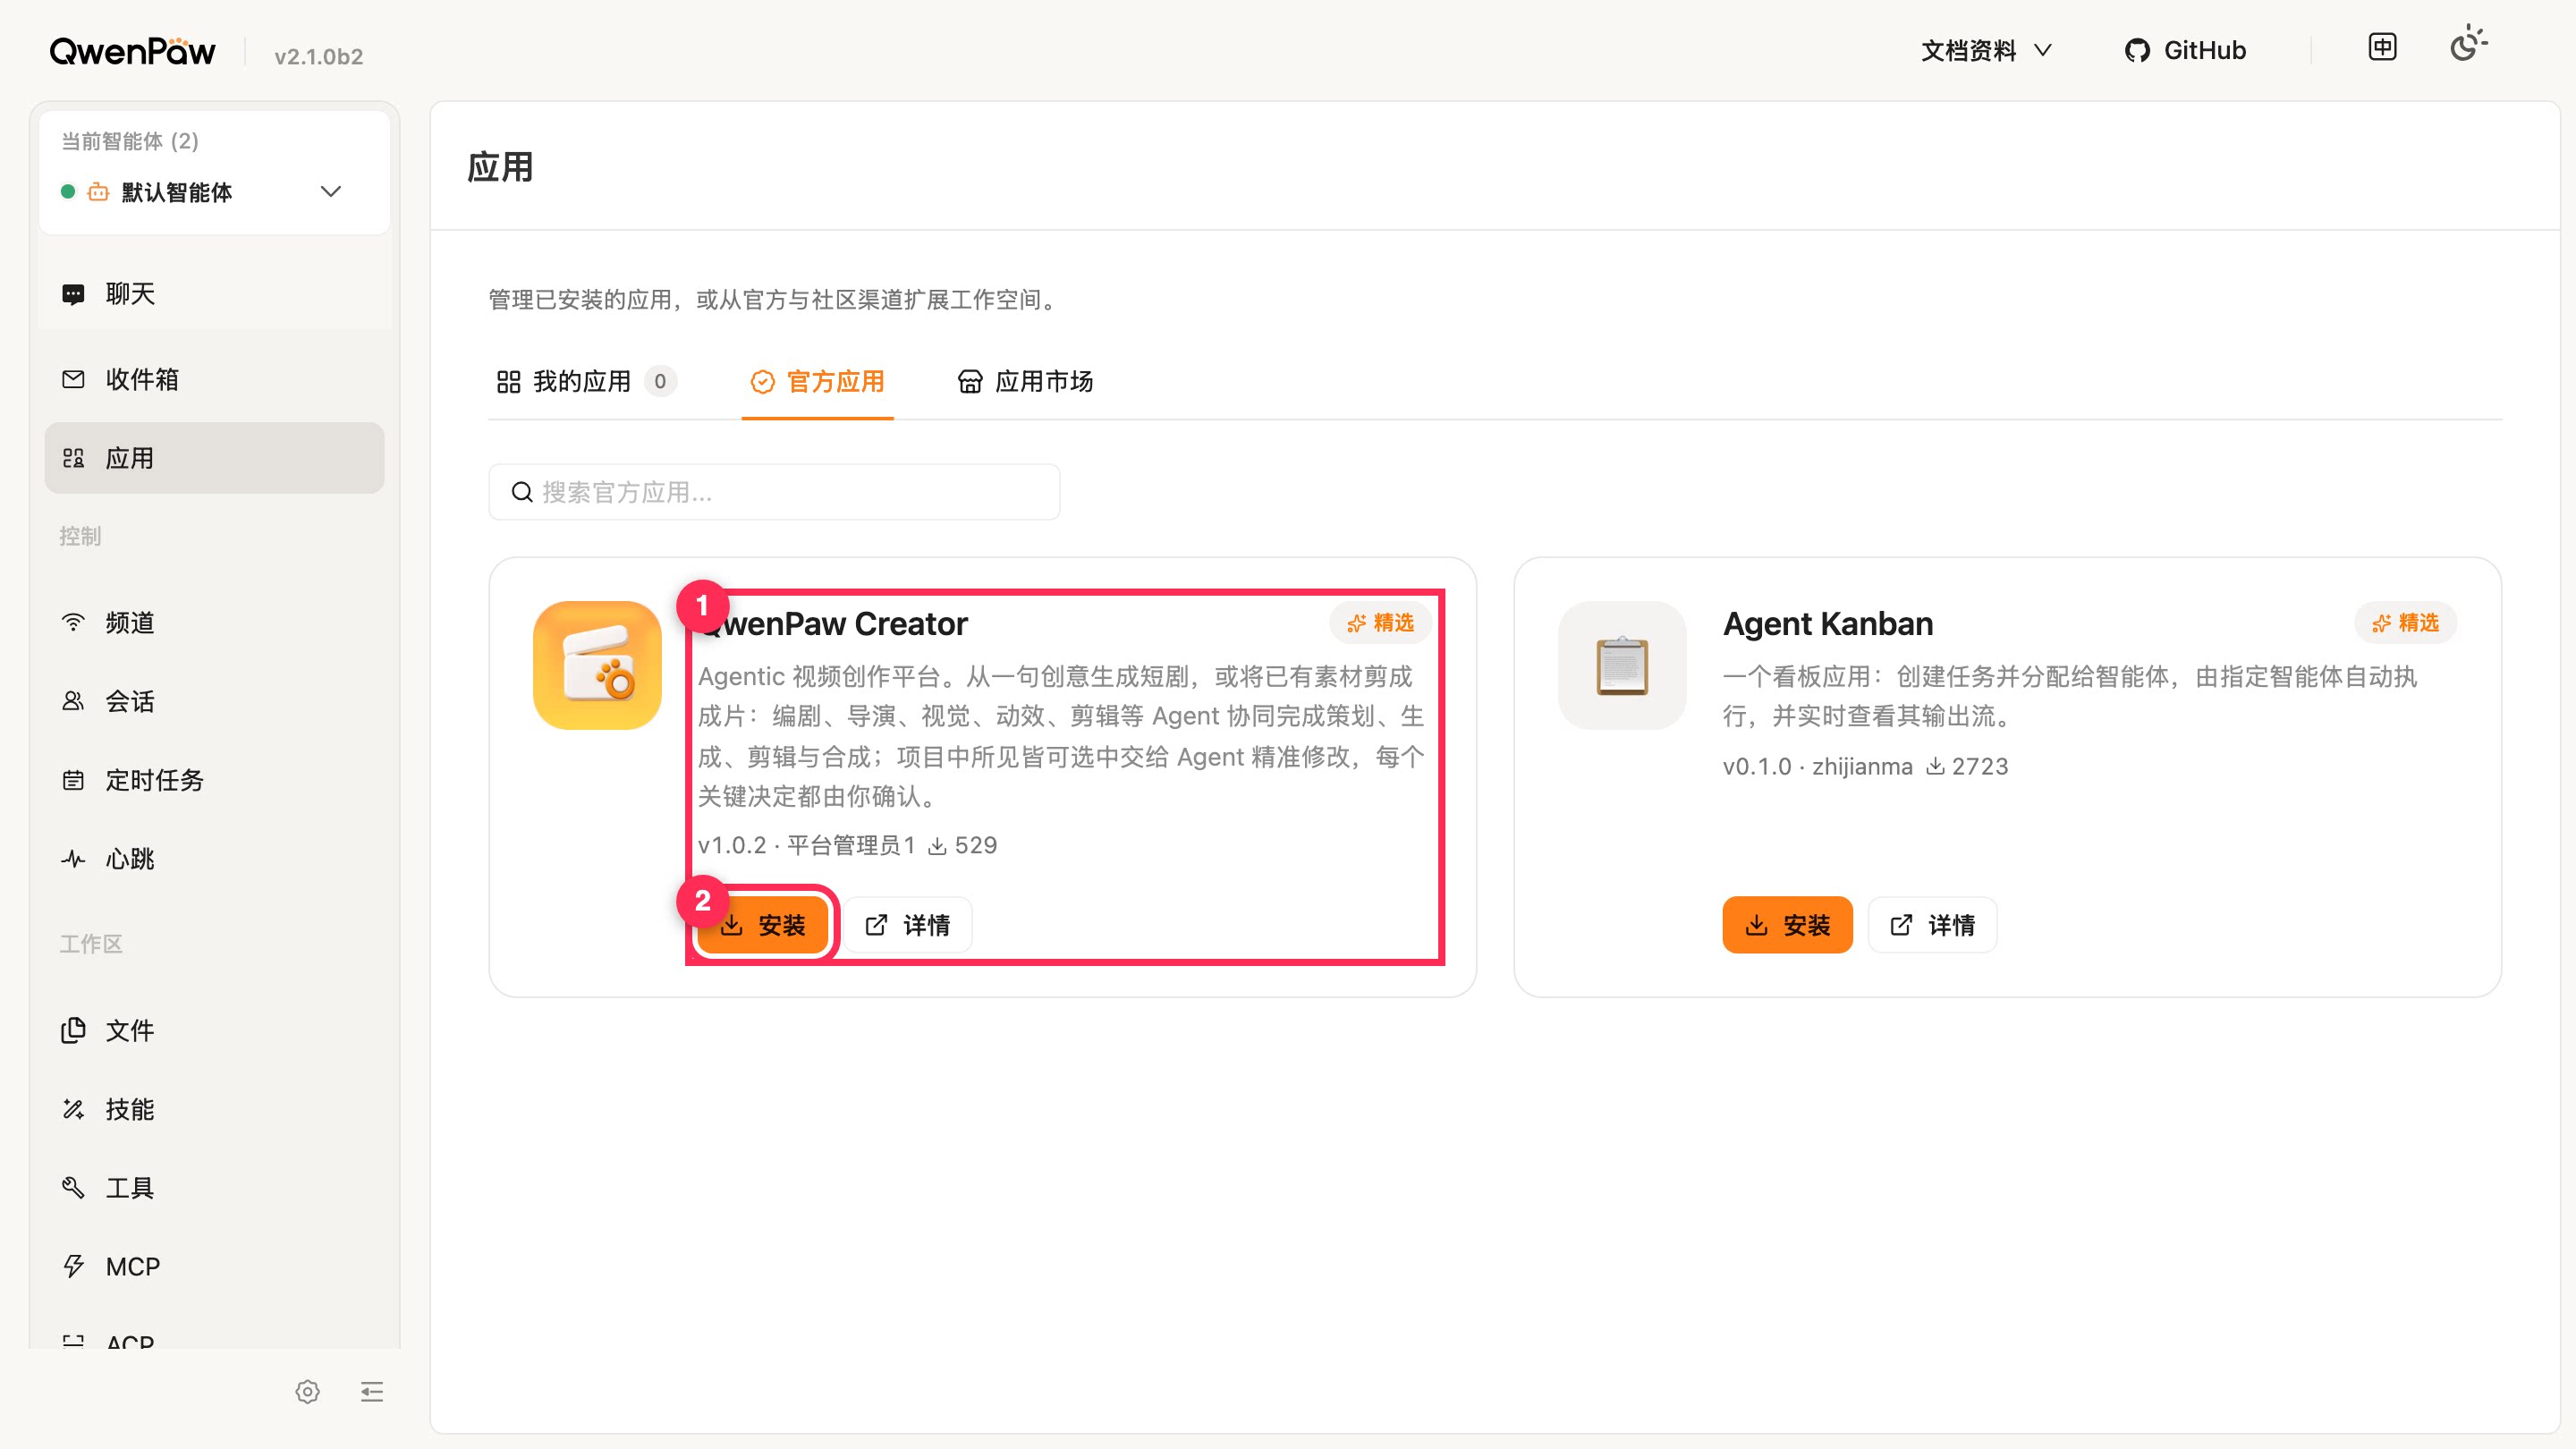Install Agent Kanban

(1787, 925)
